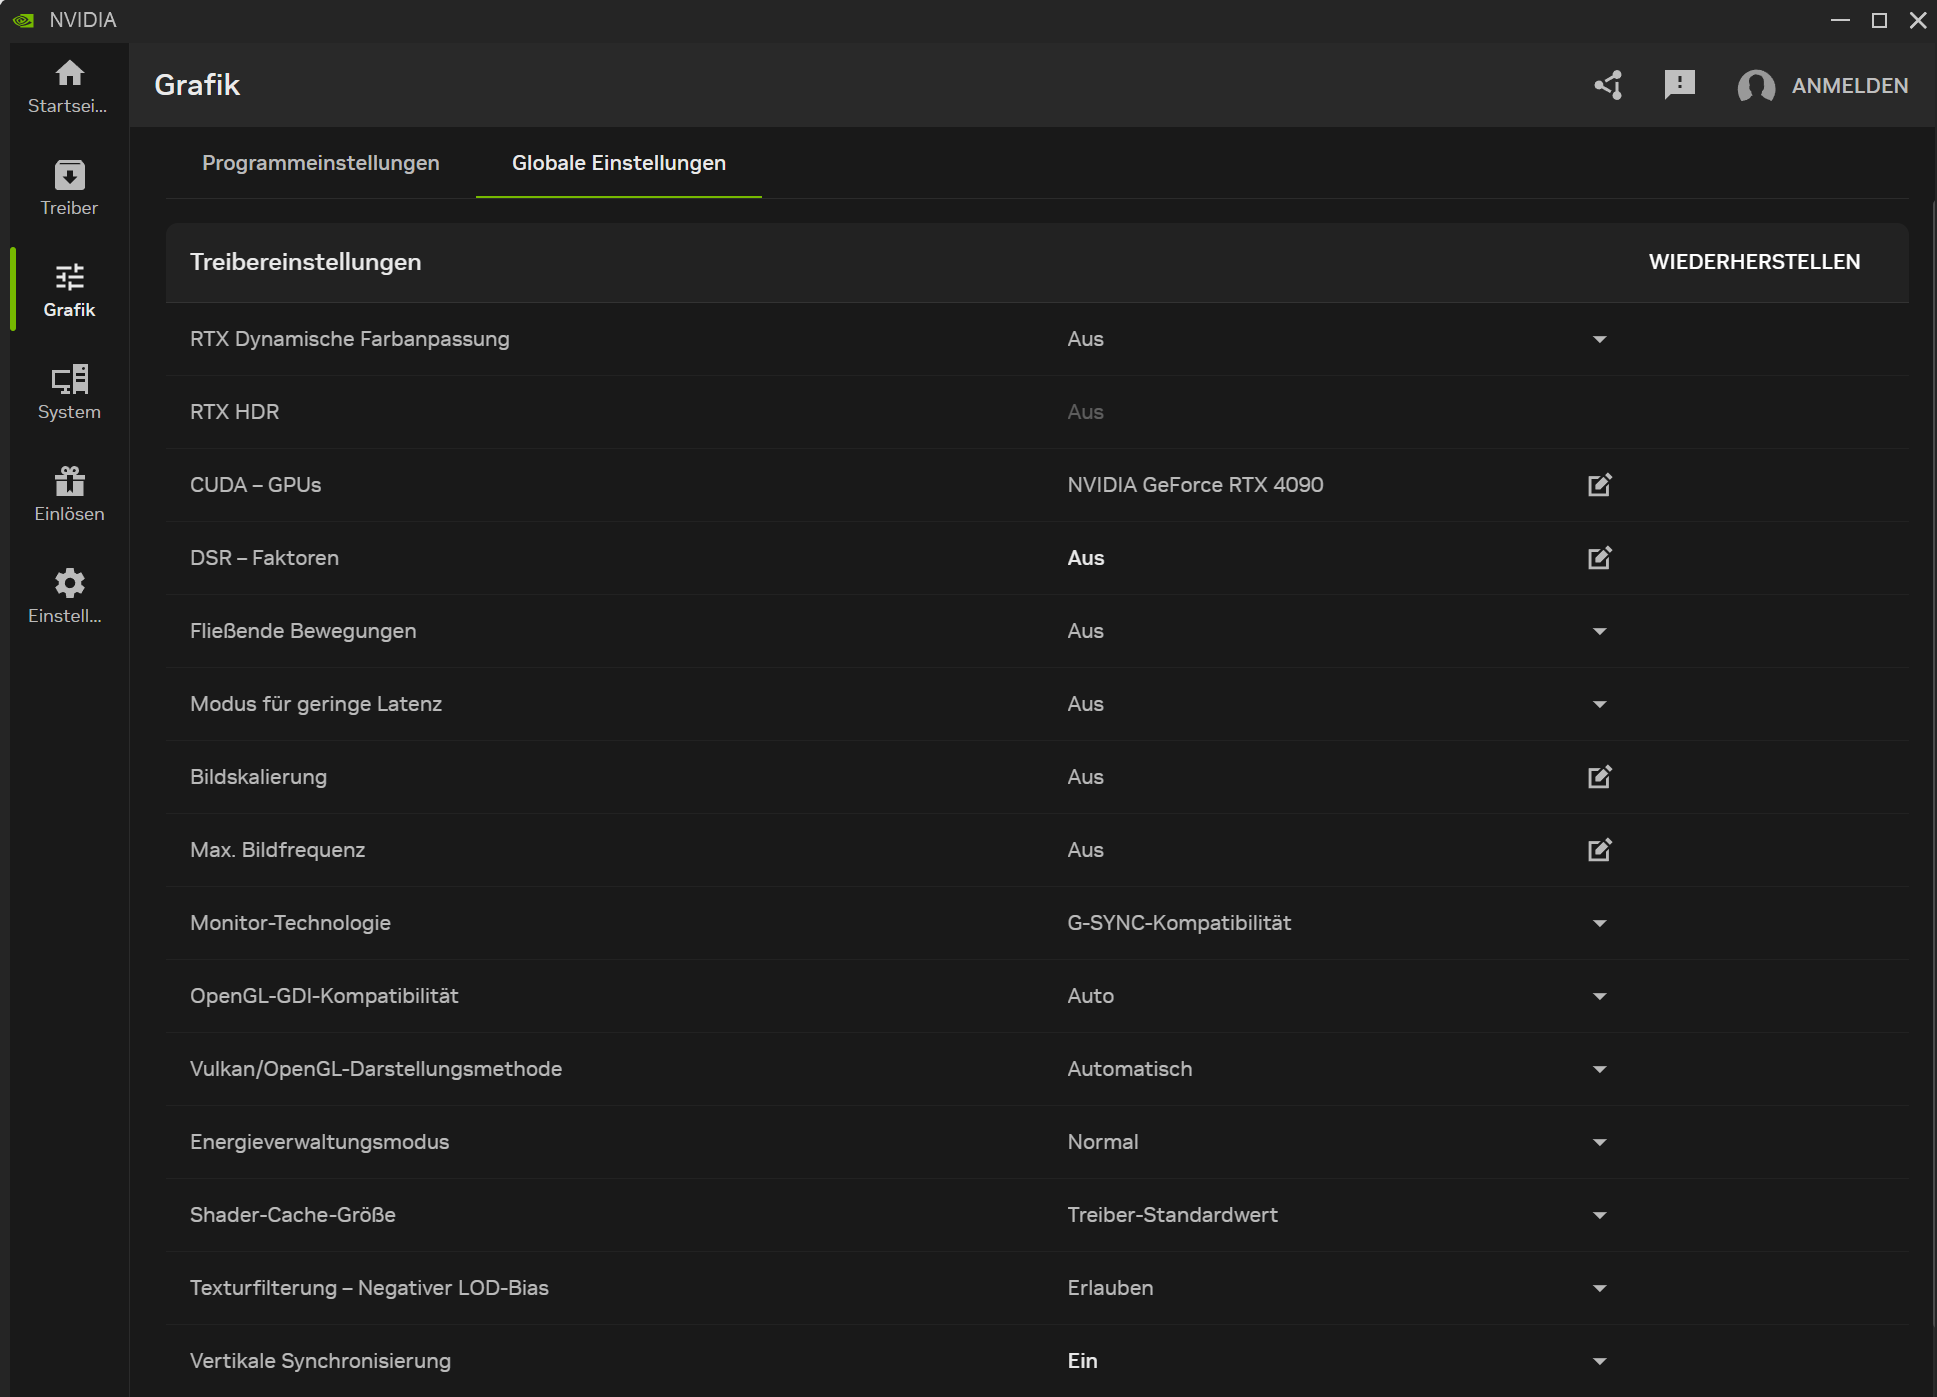Image resolution: width=1937 pixels, height=1397 pixels.
Task: Expand the Monitor-Technologie dropdown
Action: (1599, 923)
